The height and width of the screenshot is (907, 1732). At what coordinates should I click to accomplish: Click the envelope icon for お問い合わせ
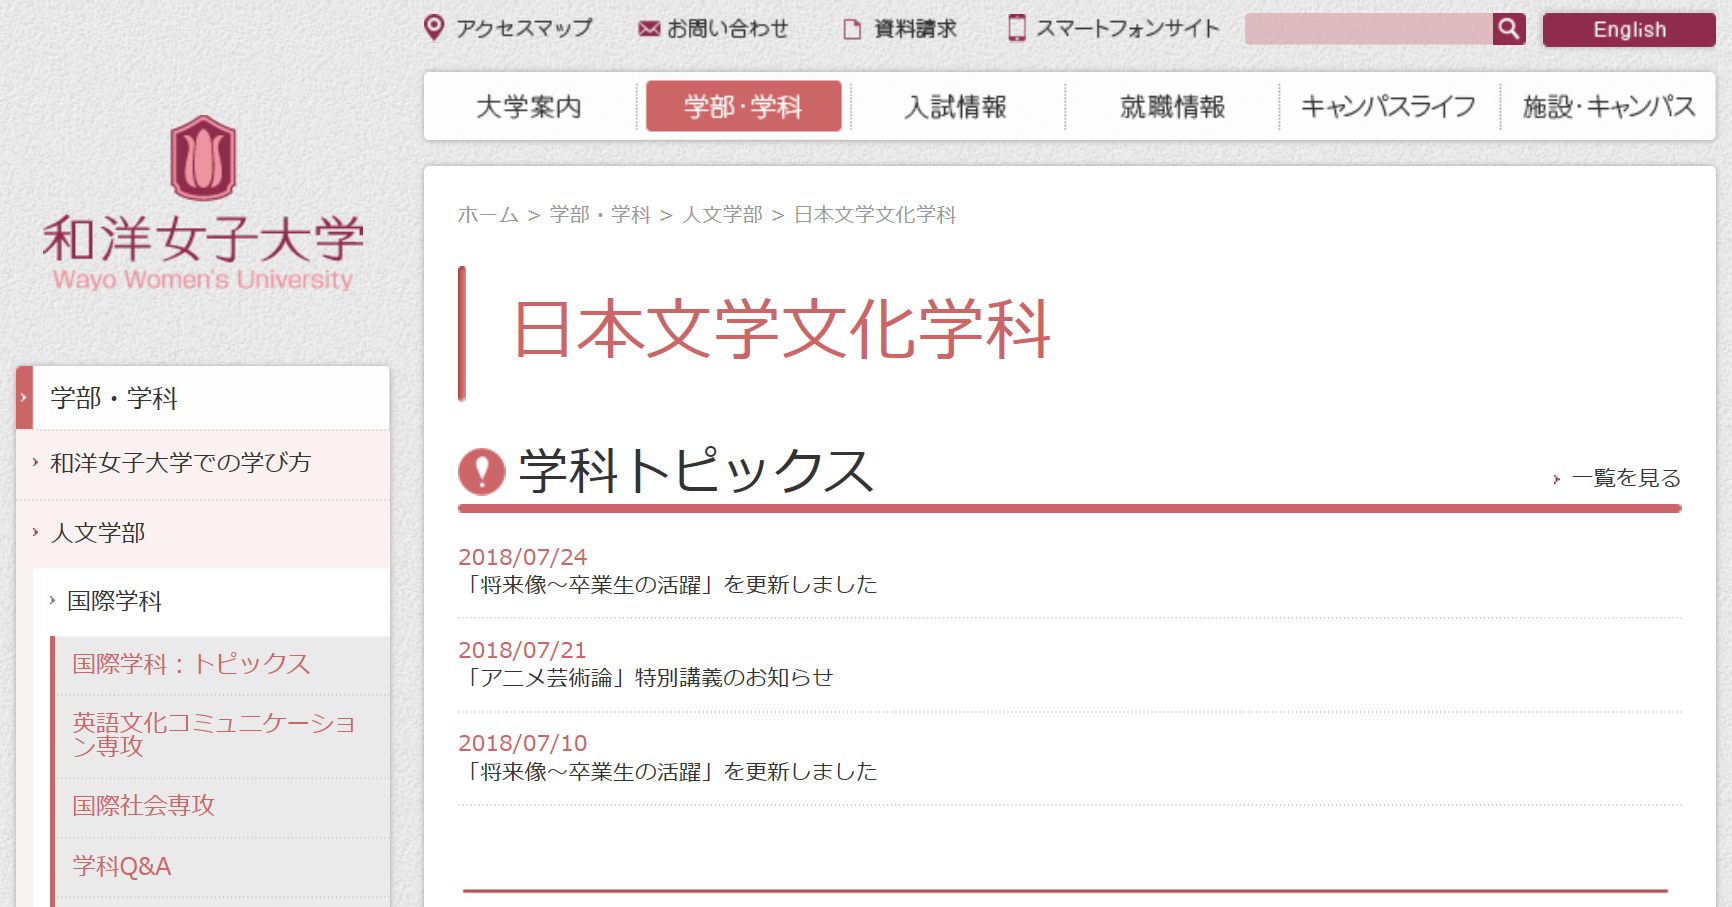(x=649, y=29)
